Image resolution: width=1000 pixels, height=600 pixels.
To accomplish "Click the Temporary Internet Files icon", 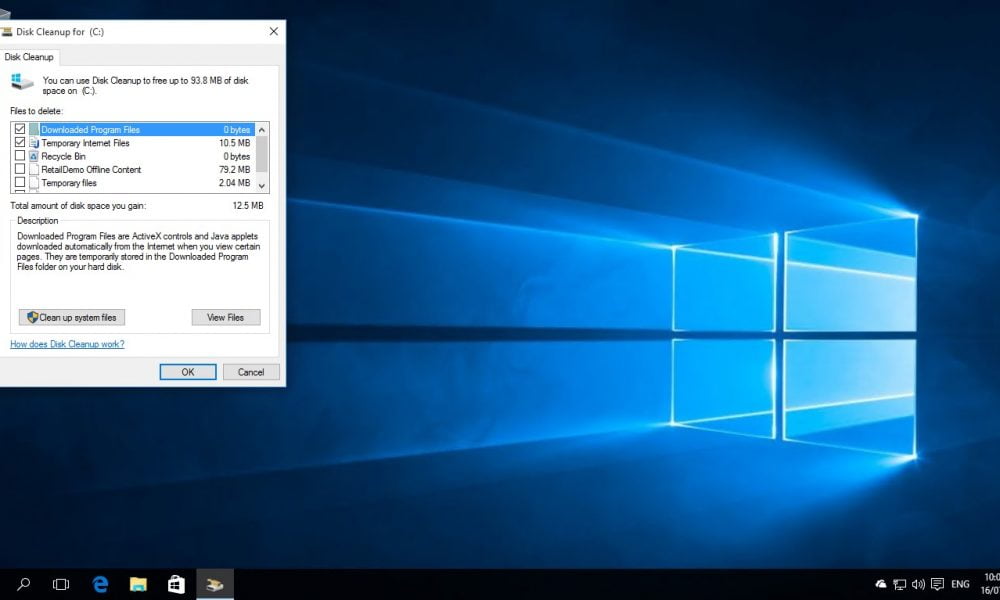I will click(x=32, y=142).
